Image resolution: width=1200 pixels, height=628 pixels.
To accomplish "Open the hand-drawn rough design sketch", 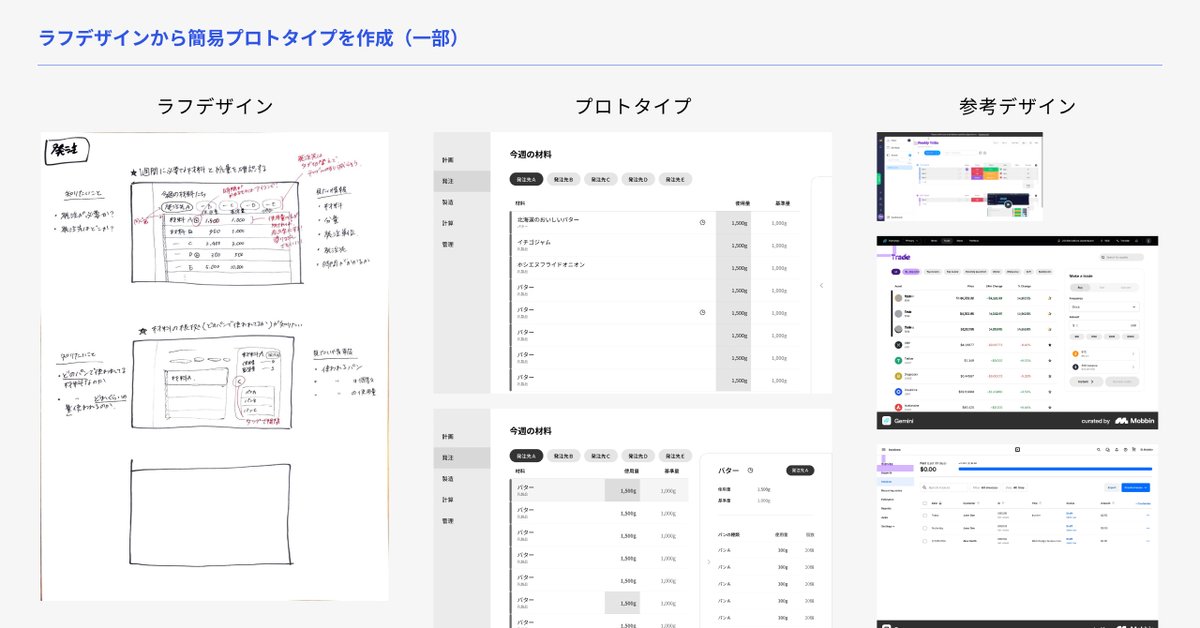I will (215, 366).
